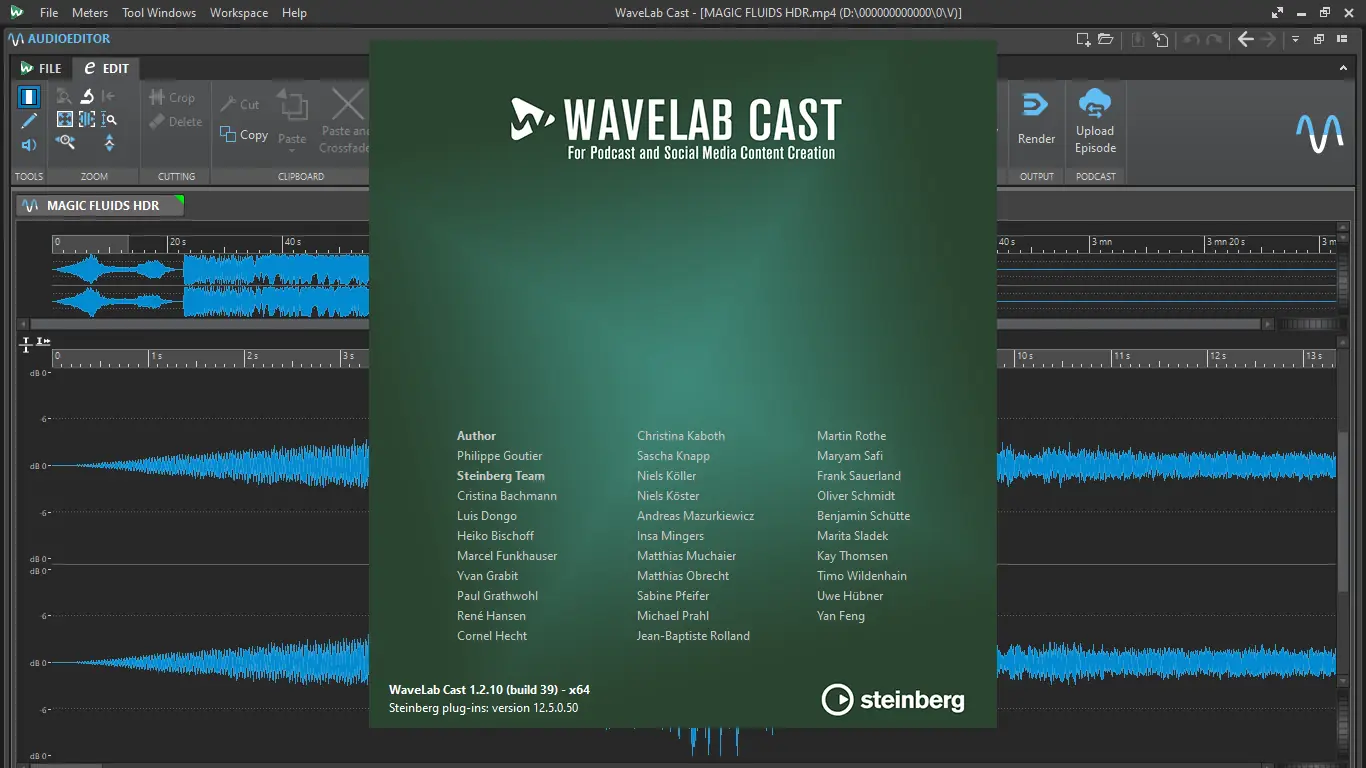Navigate forward with right arrow
1366x768 pixels.
tap(1268, 40)
